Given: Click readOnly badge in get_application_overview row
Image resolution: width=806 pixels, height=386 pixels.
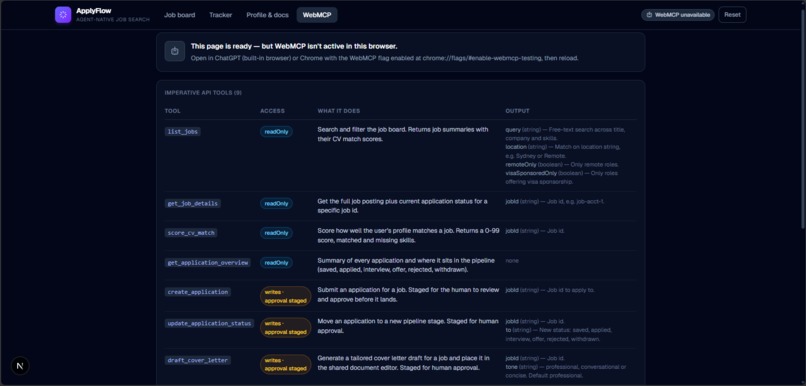Looking at the screenshot, I should coord(276,263).
